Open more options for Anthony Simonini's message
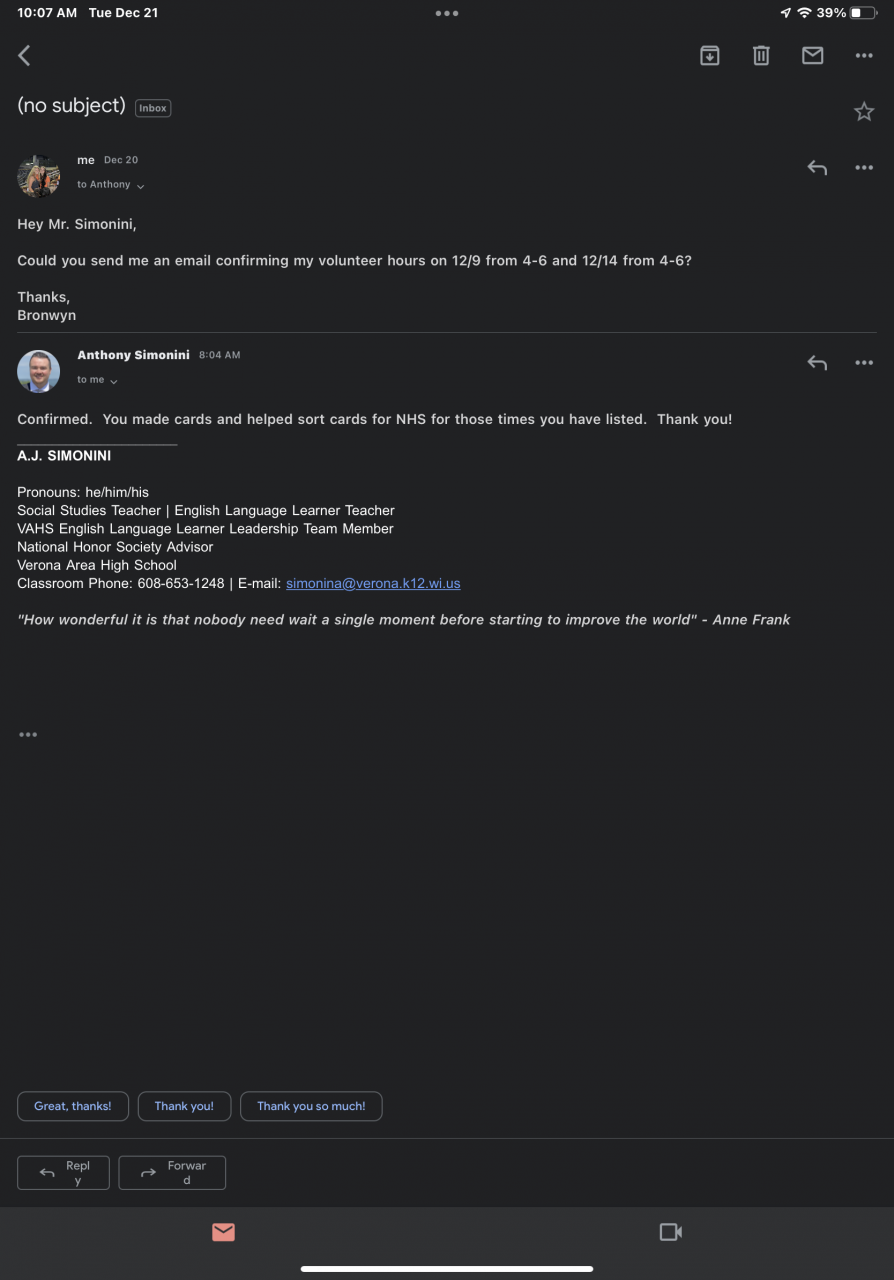 [864, 363]
